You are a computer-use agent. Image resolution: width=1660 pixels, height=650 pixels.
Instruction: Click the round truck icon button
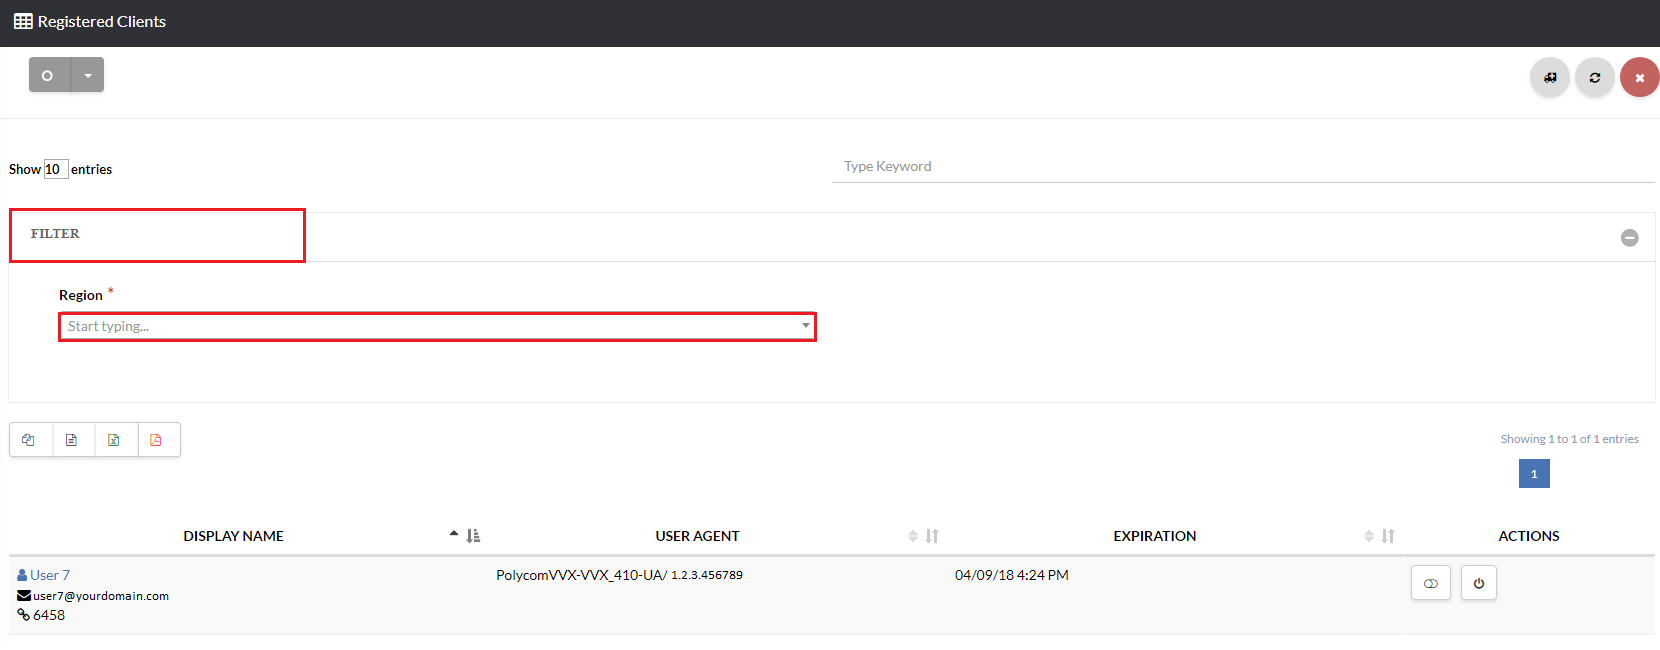(x=1549, y=78)
